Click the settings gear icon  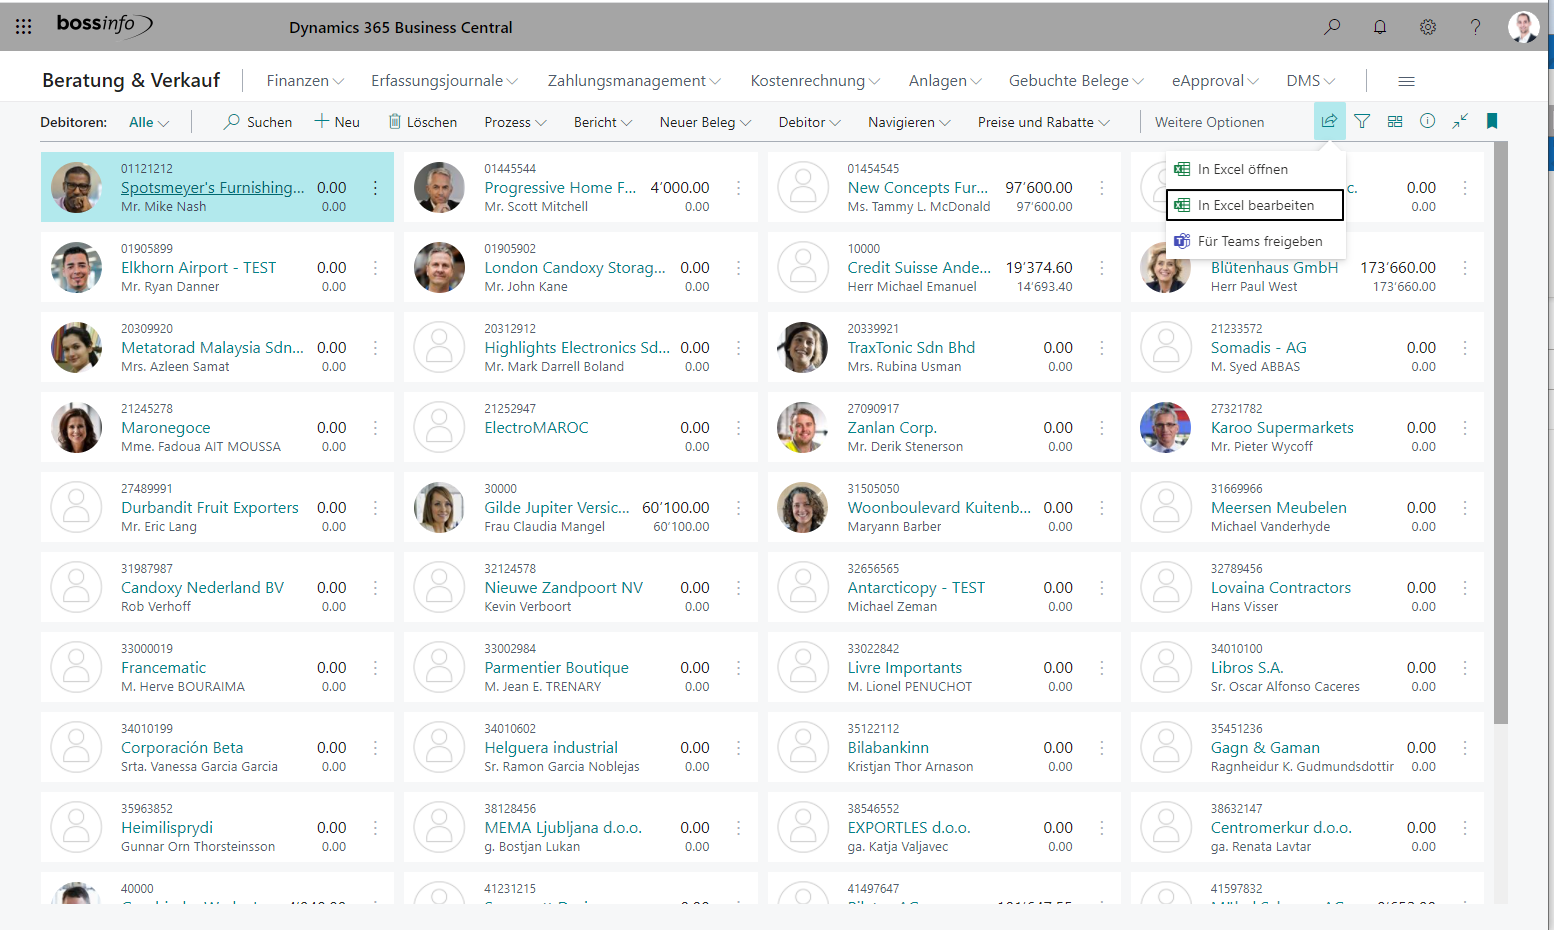(1428, 27)
